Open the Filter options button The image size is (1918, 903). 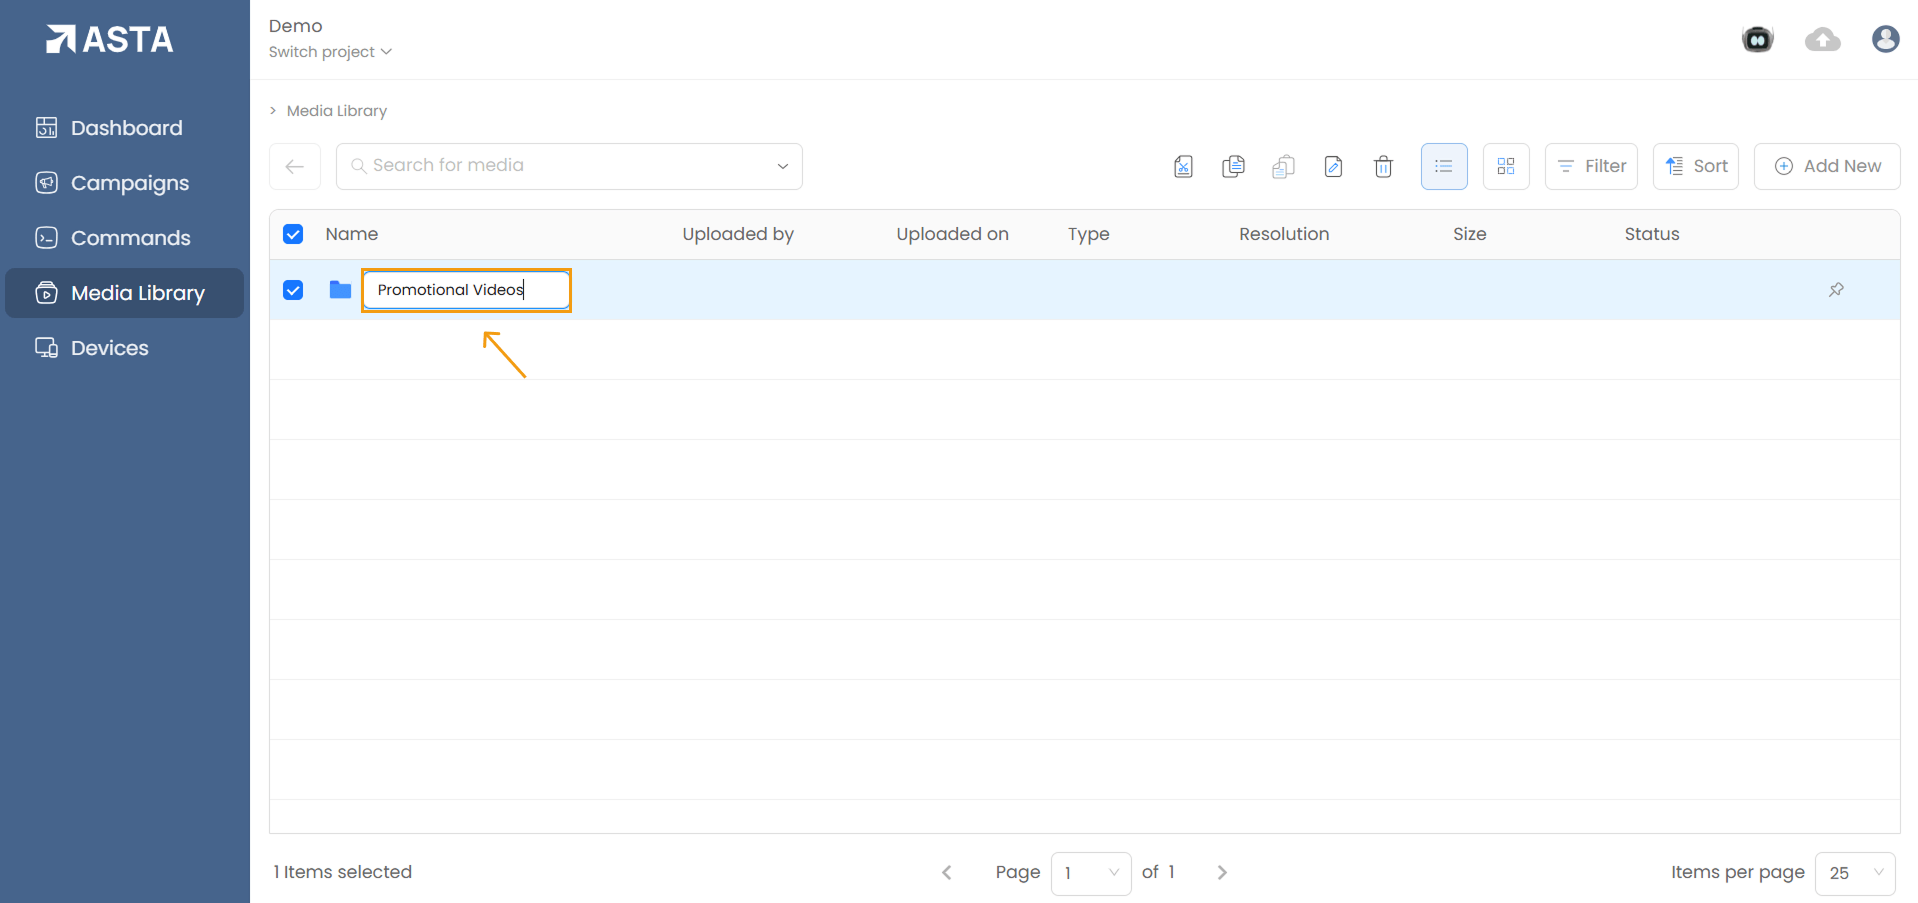(x=1591, y=167)
